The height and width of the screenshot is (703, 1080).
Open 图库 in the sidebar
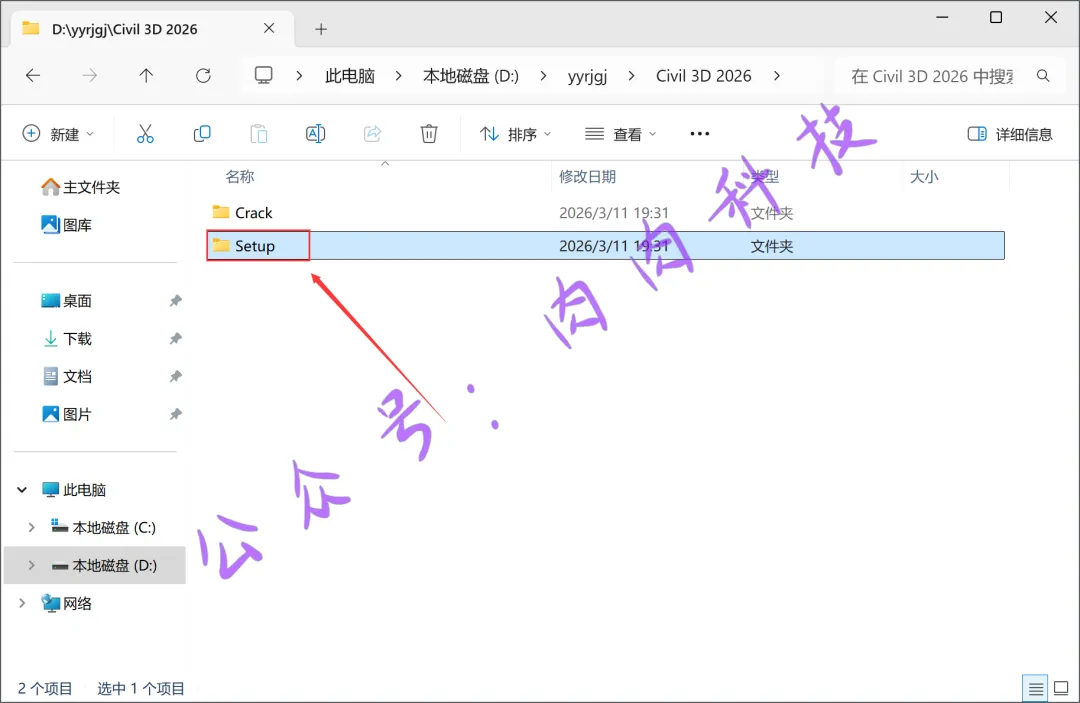[67, 224]
